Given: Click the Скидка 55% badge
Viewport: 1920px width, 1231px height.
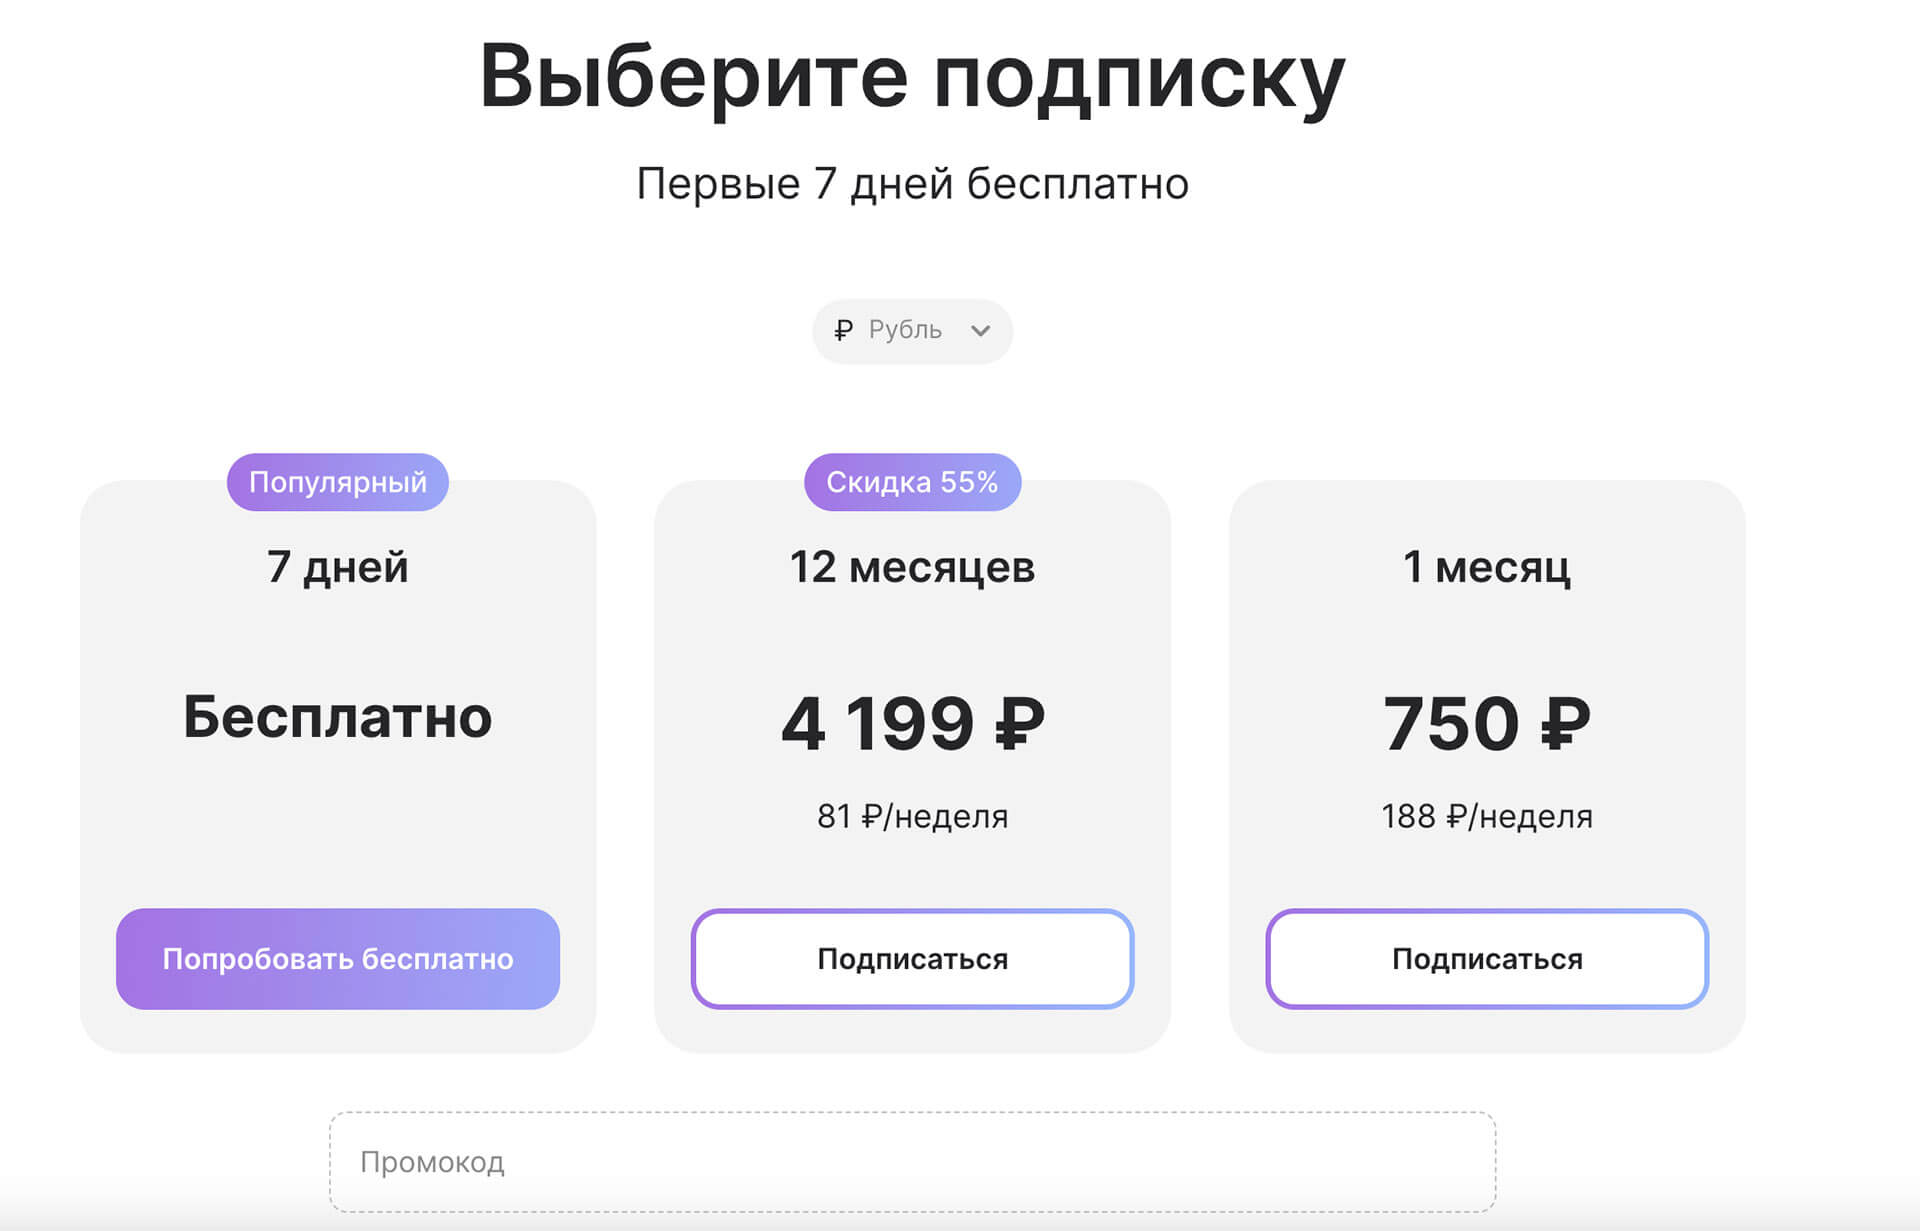Looking at the screenshot, I should (x=912, y=481).
